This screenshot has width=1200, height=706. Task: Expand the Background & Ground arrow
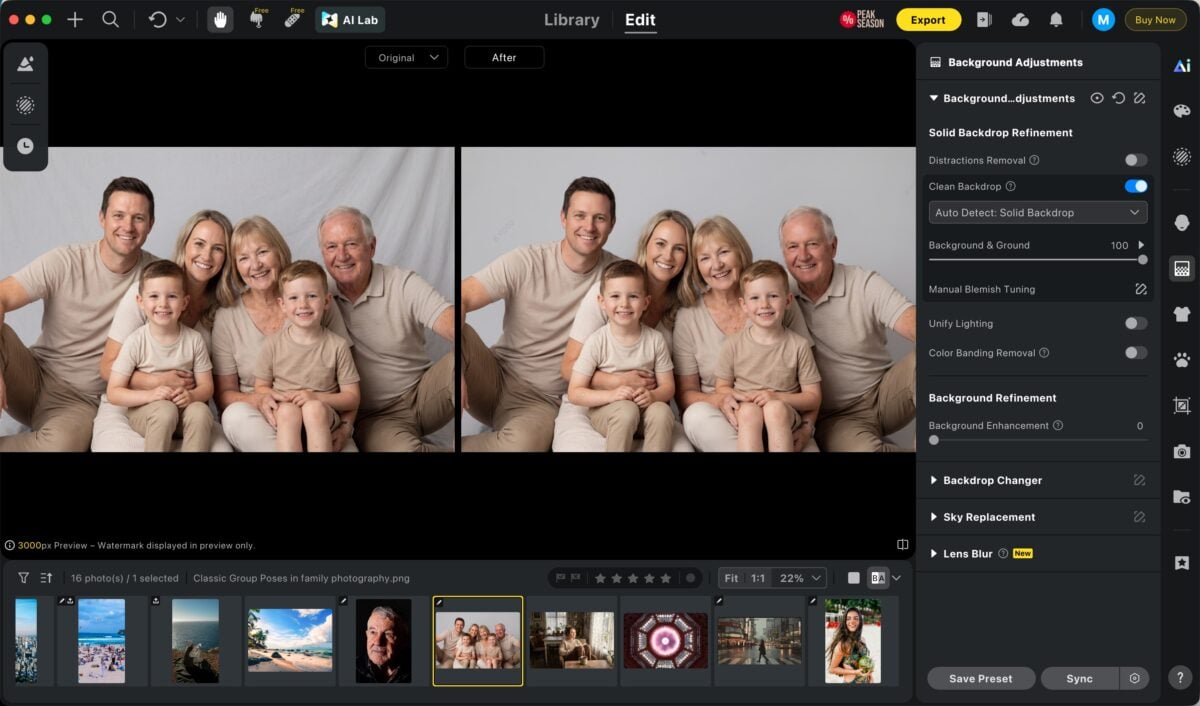[x=1141, y=245]
